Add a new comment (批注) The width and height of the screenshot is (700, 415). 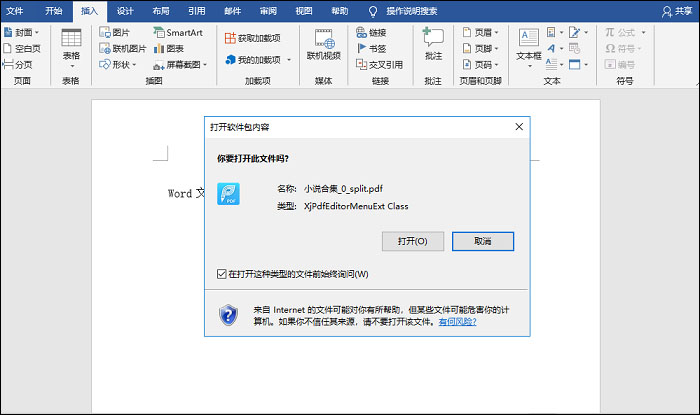433,44
